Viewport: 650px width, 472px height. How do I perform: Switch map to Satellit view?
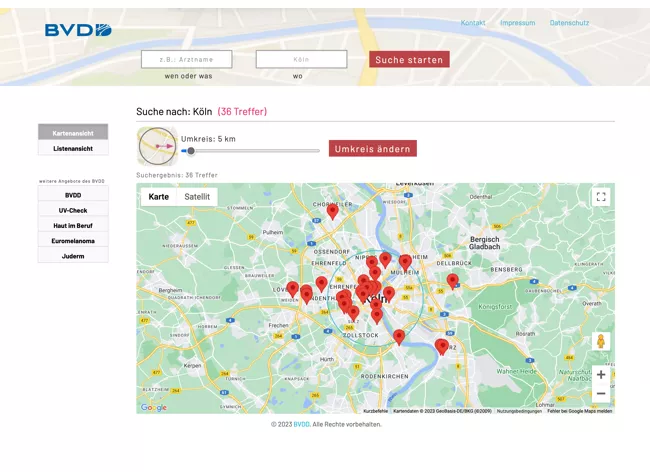coord(197,197)
